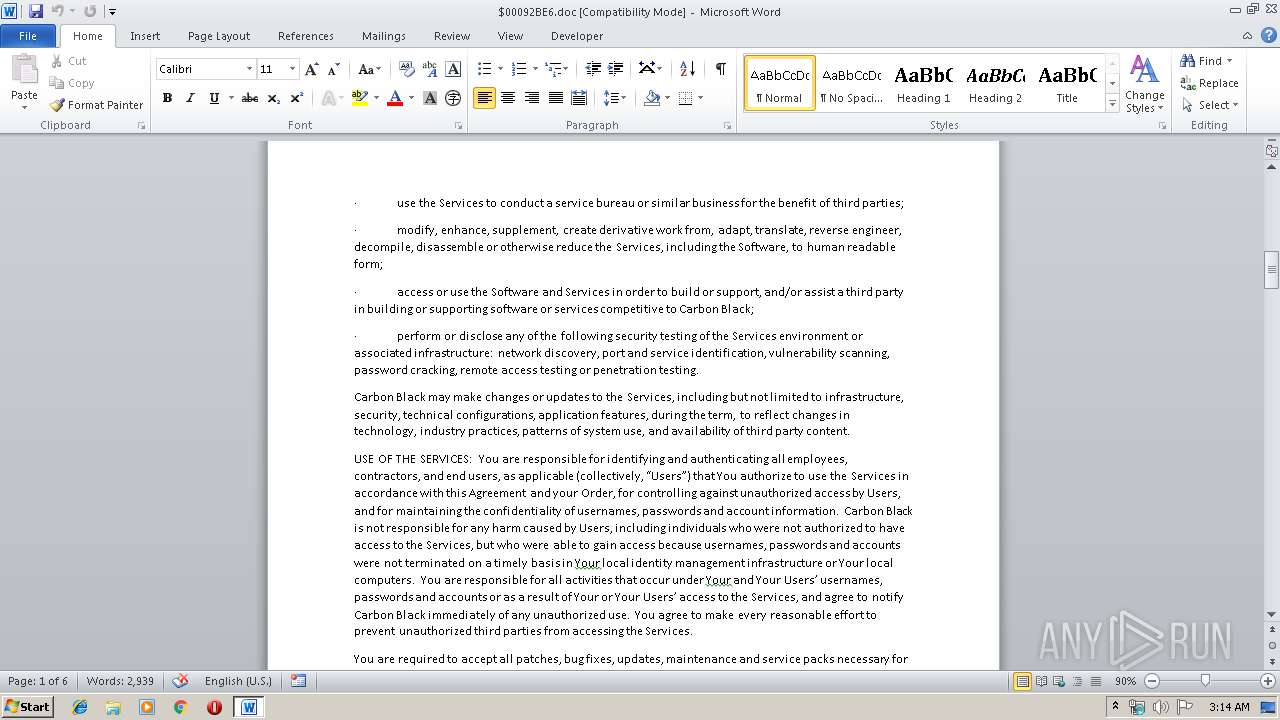This screenshot has height=720, width=1280.
Task: Click Decrease Indent icon
Action: 593,69
